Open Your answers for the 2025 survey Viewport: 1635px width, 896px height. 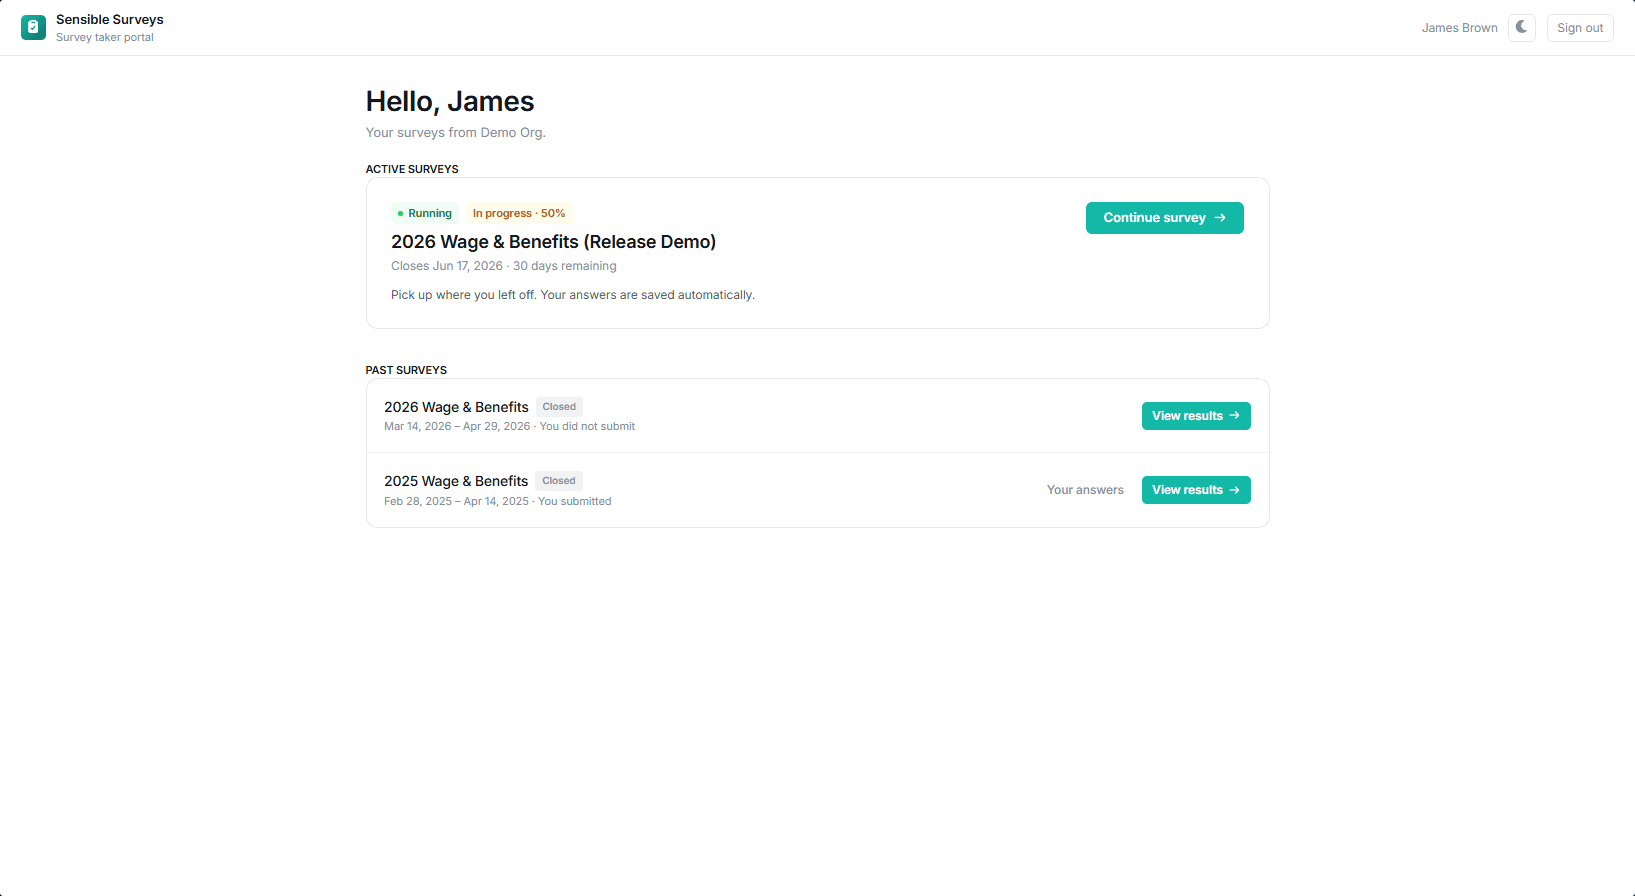point(1085,490)
